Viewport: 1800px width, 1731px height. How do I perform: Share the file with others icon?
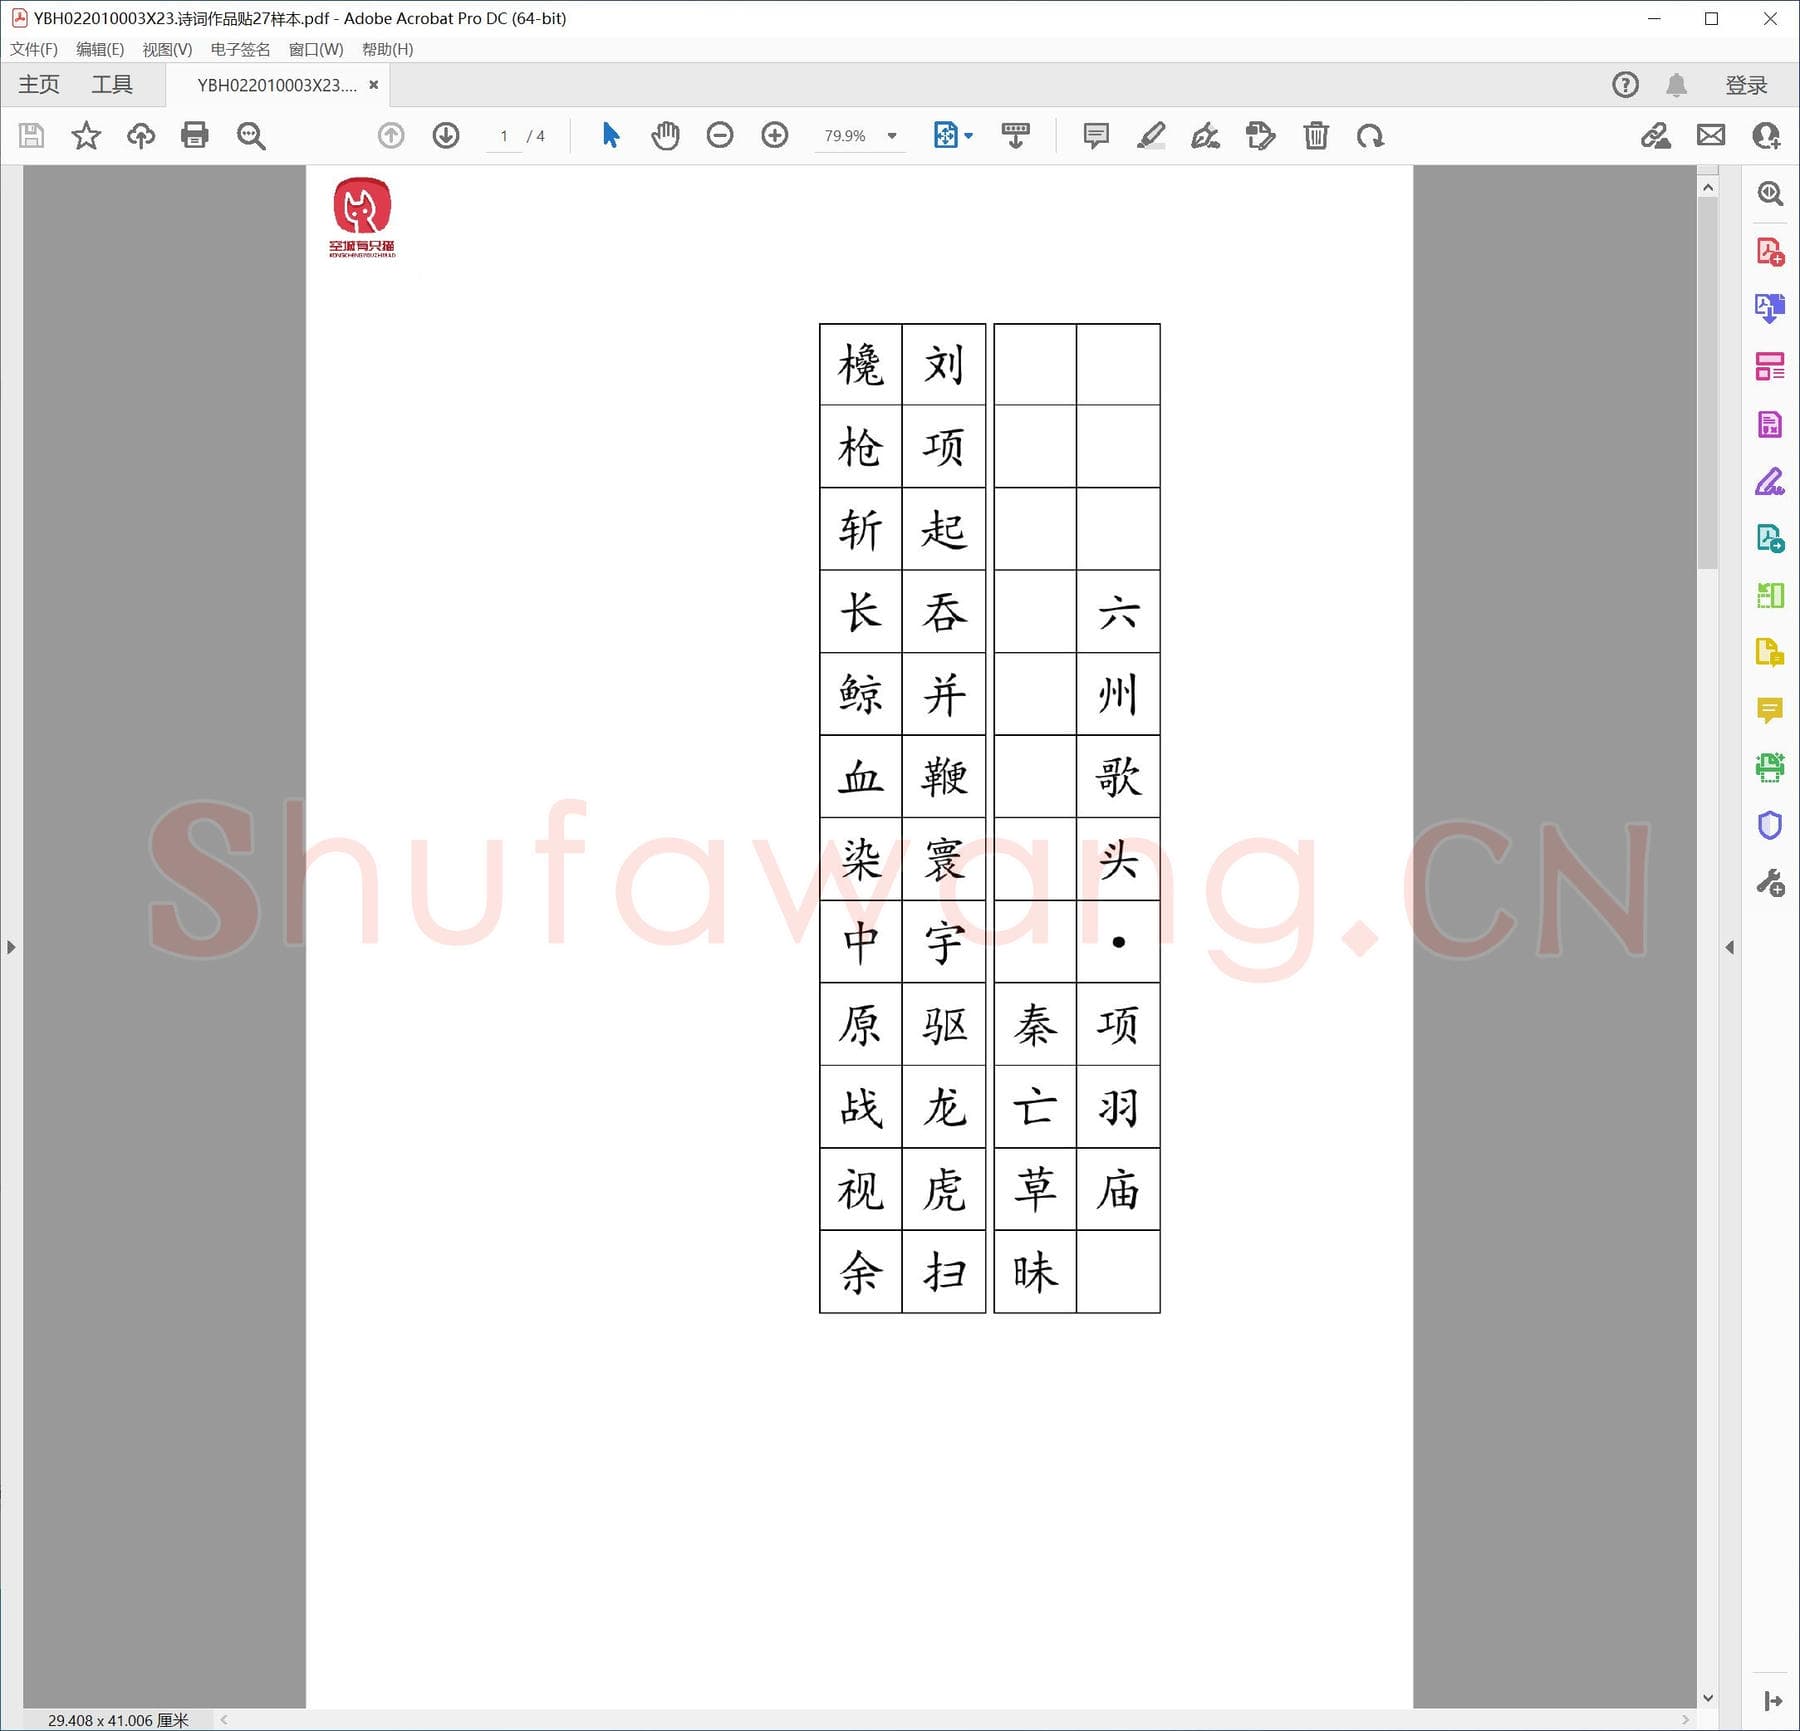[1766, 135]
